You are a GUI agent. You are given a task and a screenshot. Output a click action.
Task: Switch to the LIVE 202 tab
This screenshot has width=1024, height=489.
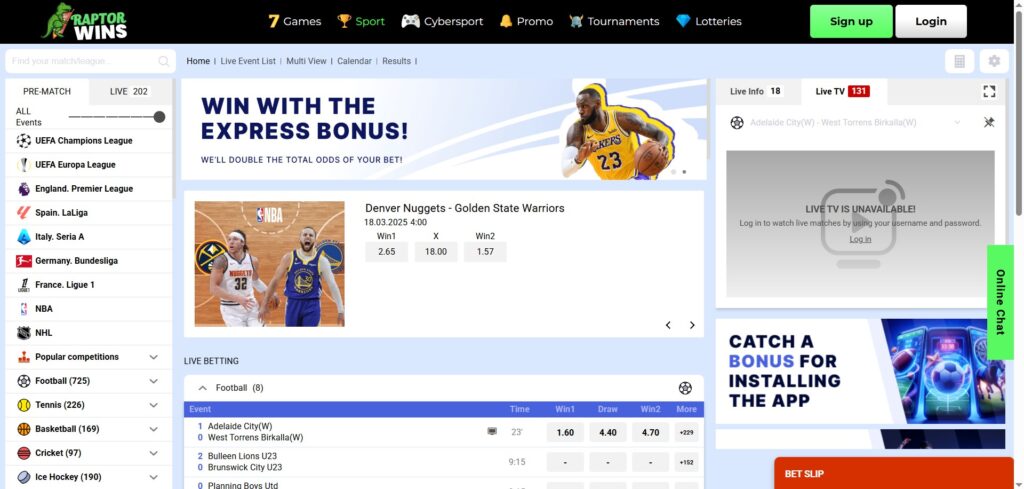[129, 91]
